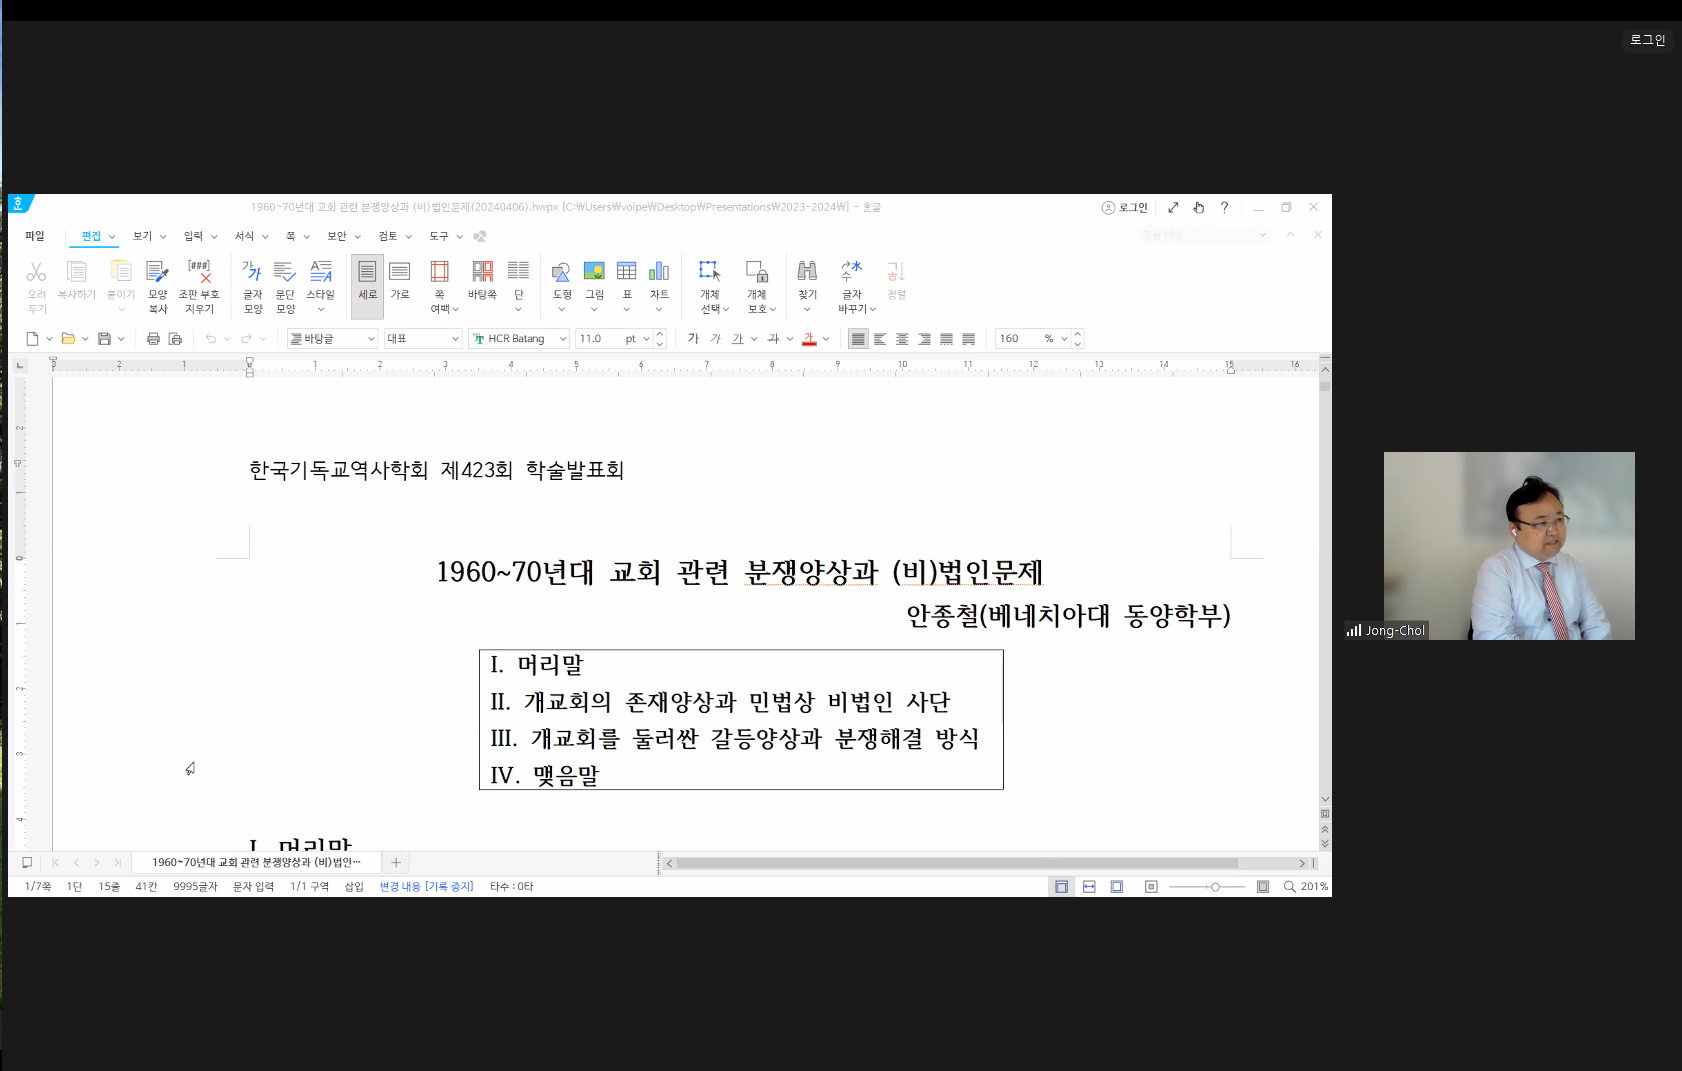The image size is (1682, 1071).
Task: Click the open folder icon
Action: [68, 339]
